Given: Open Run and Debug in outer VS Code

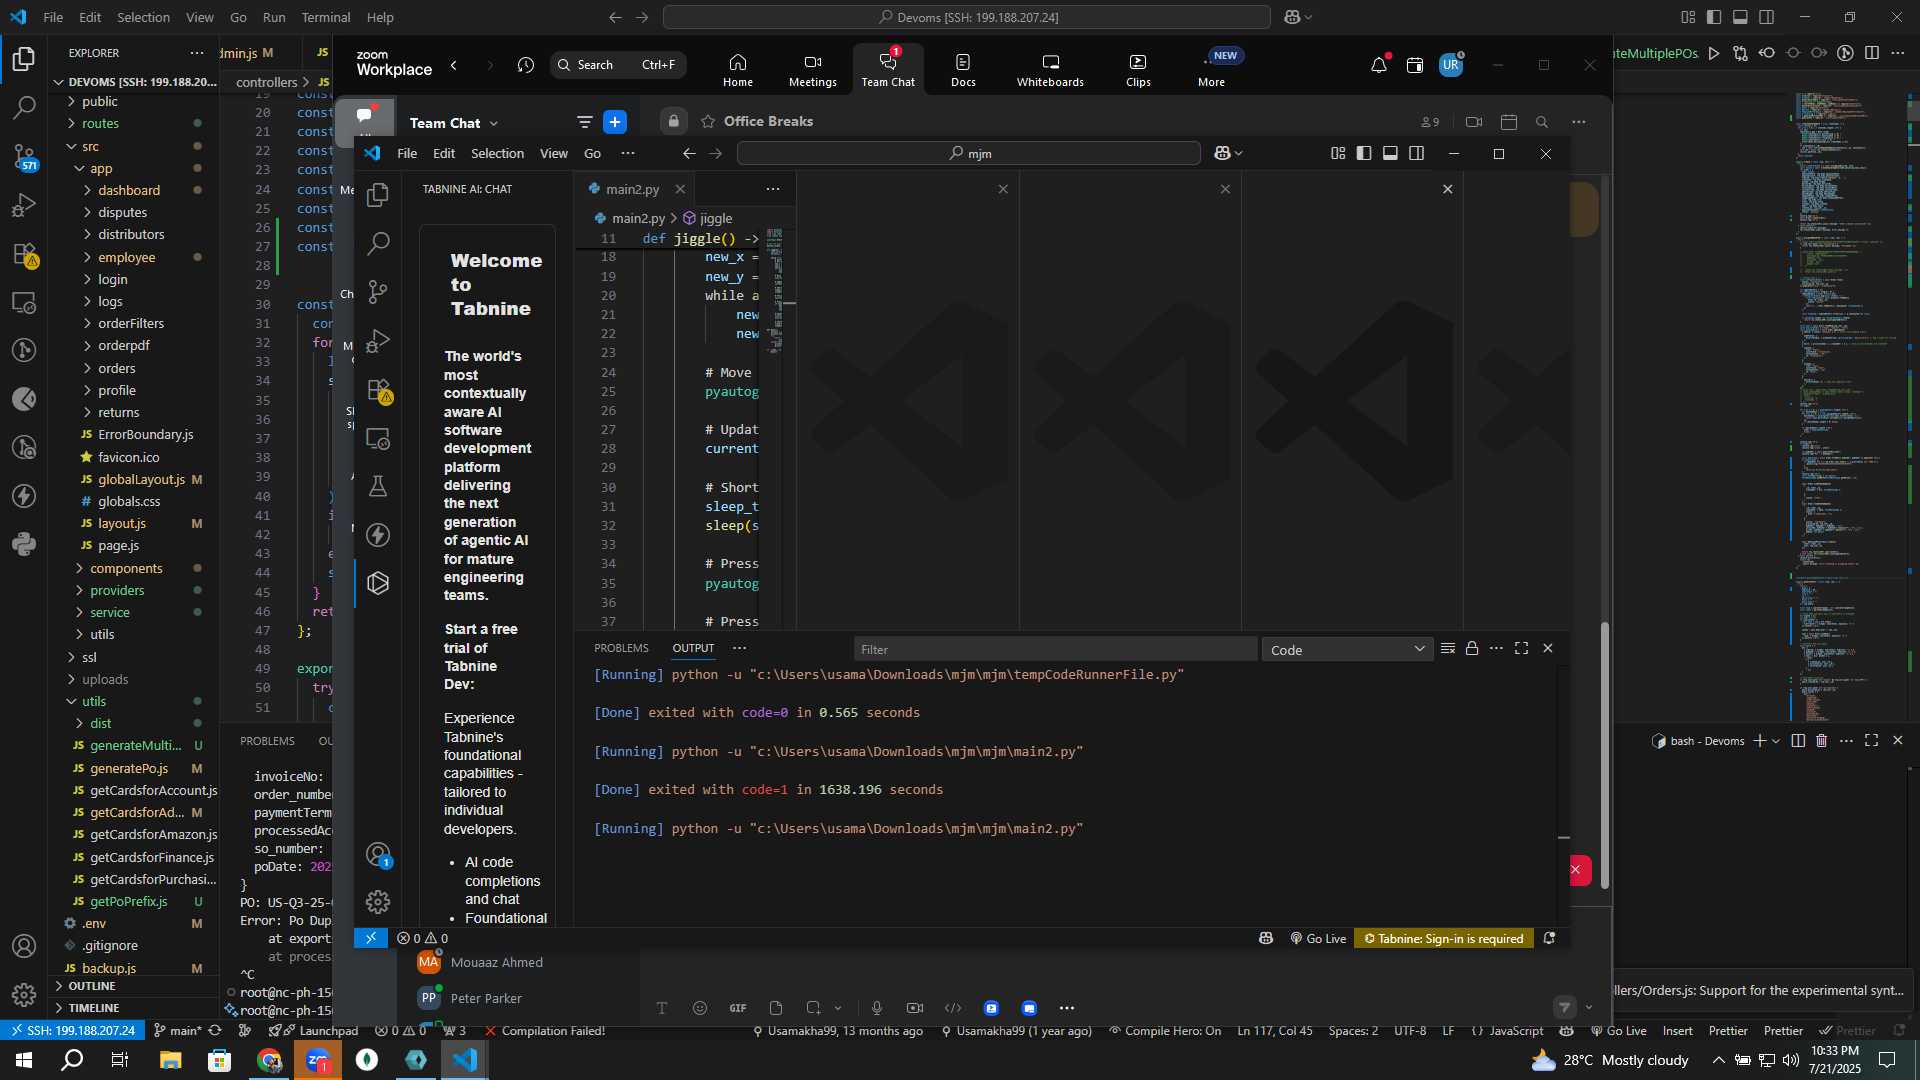Looking at the screenshot, I should [24, 205].
